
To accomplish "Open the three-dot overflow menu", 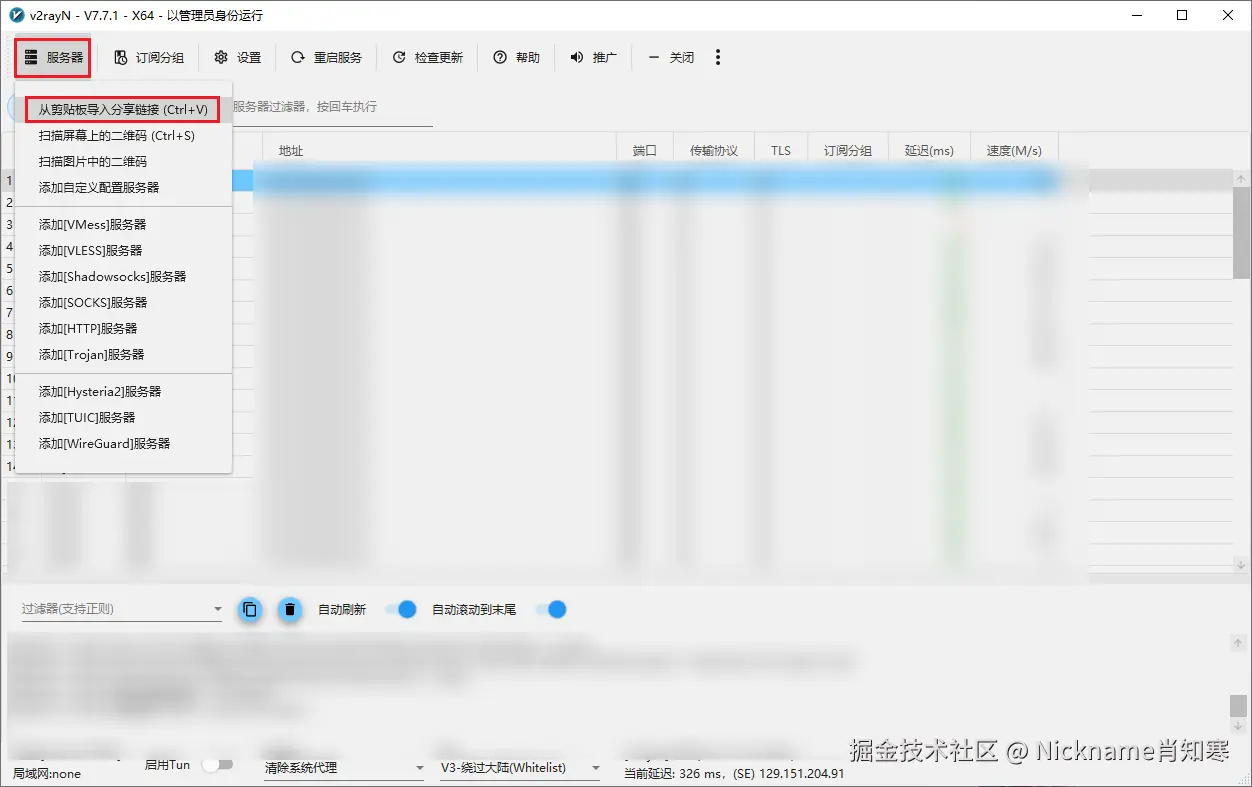I will pos(718,58).
